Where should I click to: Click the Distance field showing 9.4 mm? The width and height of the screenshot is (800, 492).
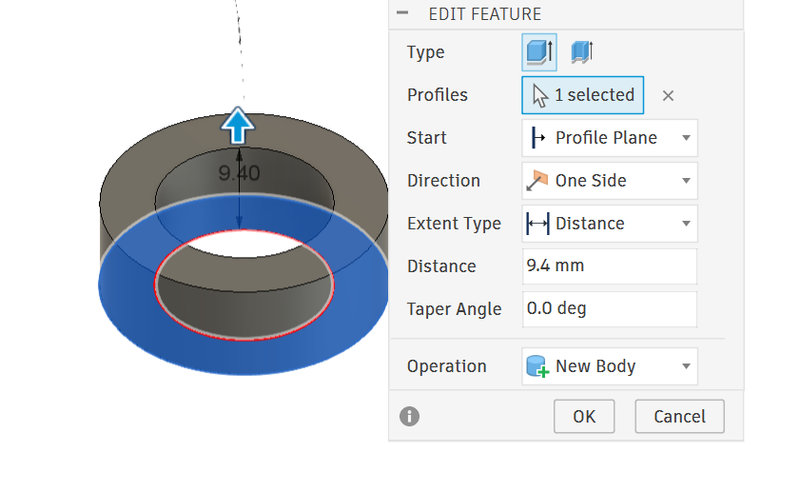click(609, 266)
